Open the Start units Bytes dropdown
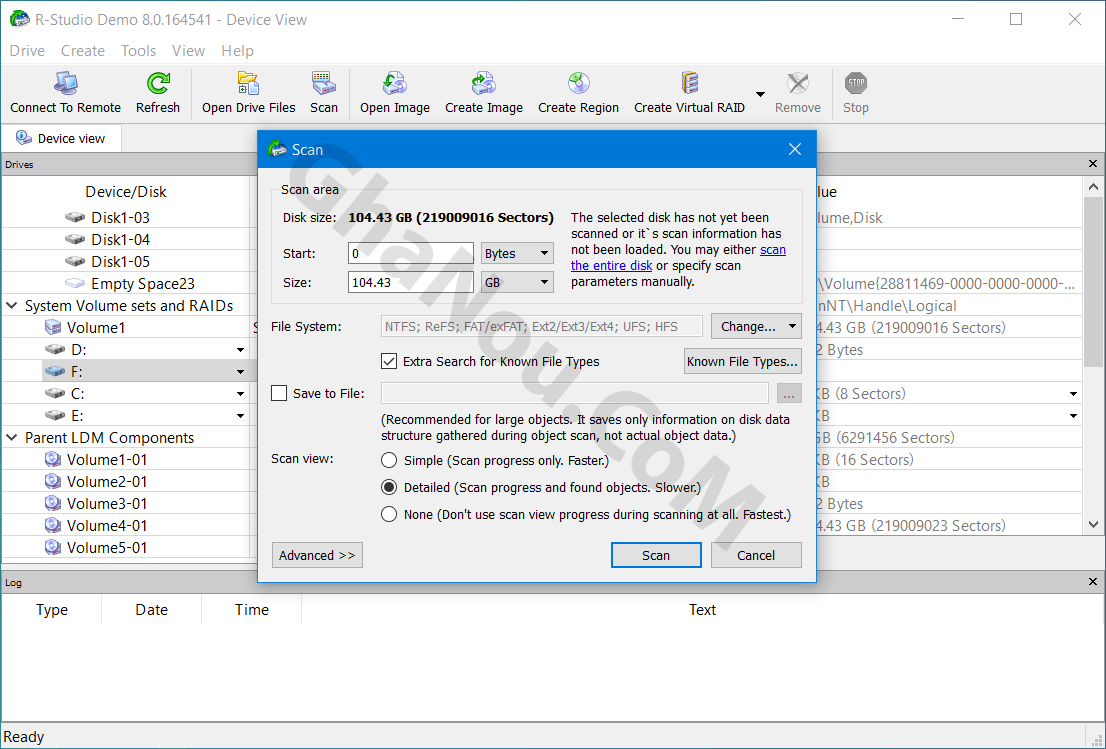 [517, 253]
